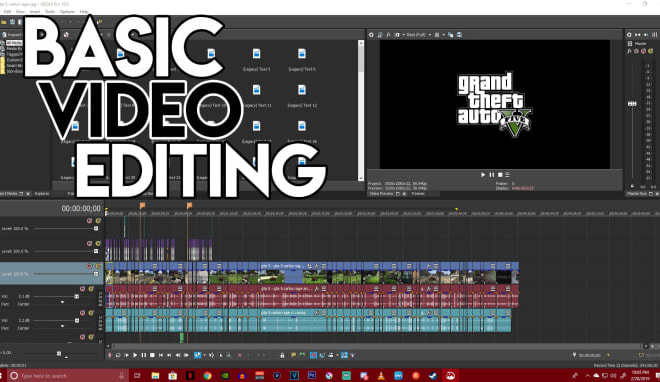The width and height of the screenshot is (660, 382).
Task: Click the Master bus volume fader
Action: point(632,103)
